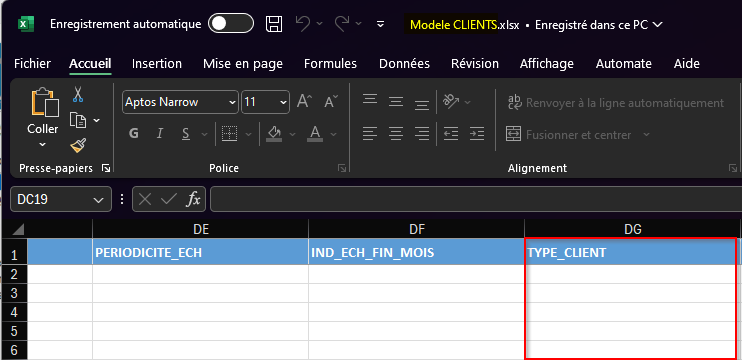Save the workbook with the floppy disk icon

tap(274, 24)
